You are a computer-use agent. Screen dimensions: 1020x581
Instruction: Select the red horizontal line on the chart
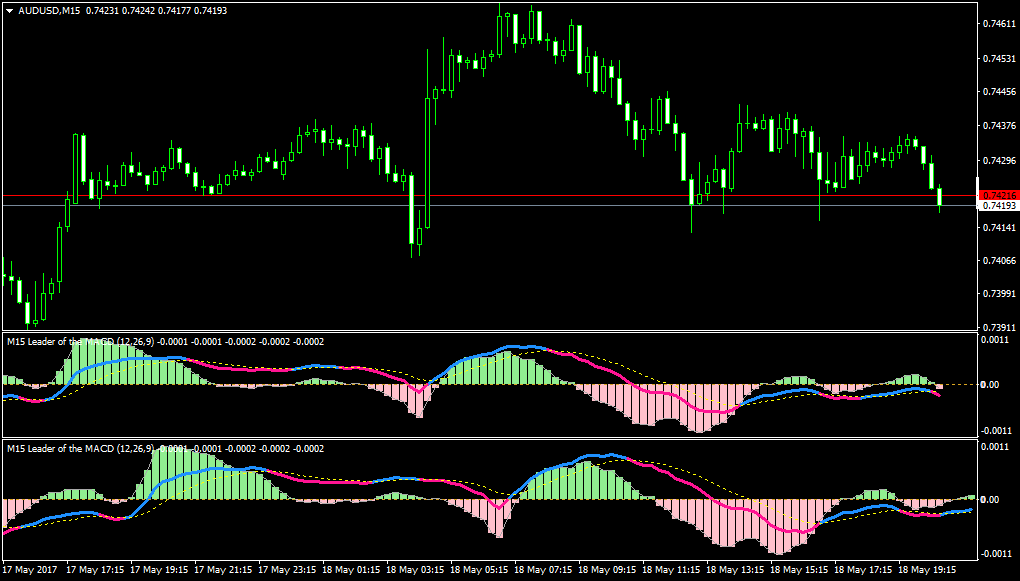(x=489, y=195)
